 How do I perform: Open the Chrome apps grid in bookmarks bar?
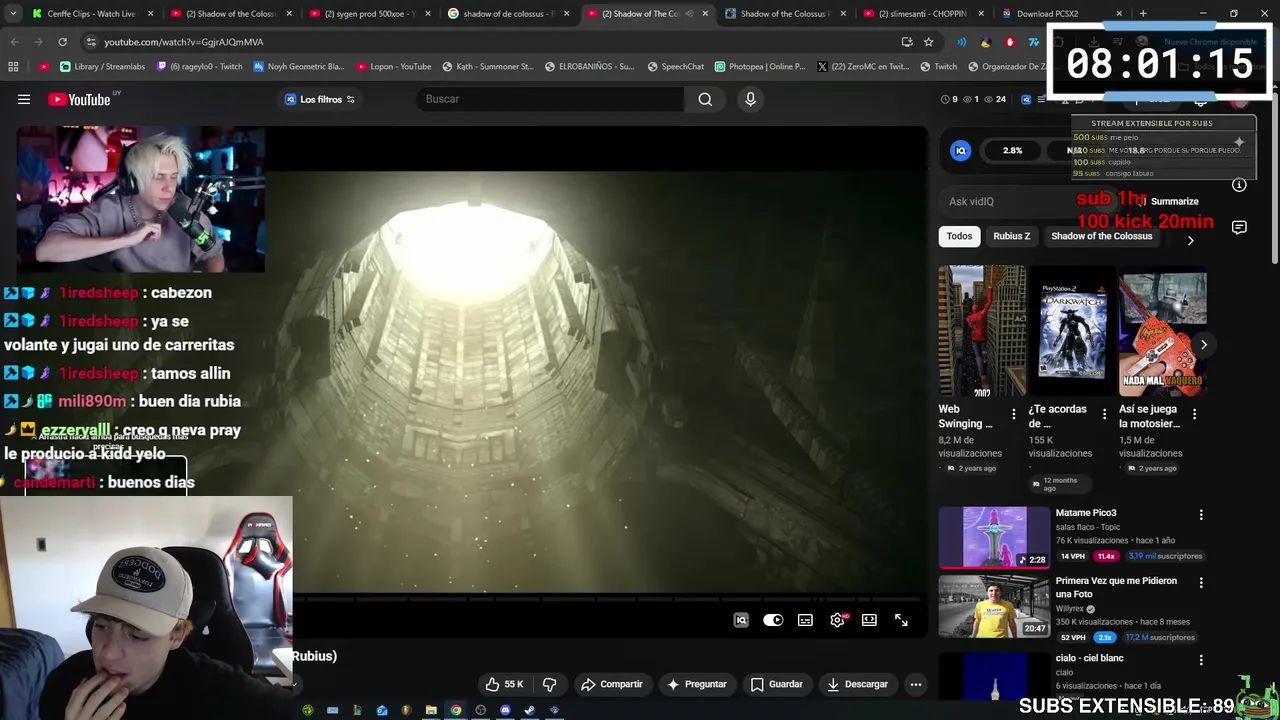click(13, 67)
